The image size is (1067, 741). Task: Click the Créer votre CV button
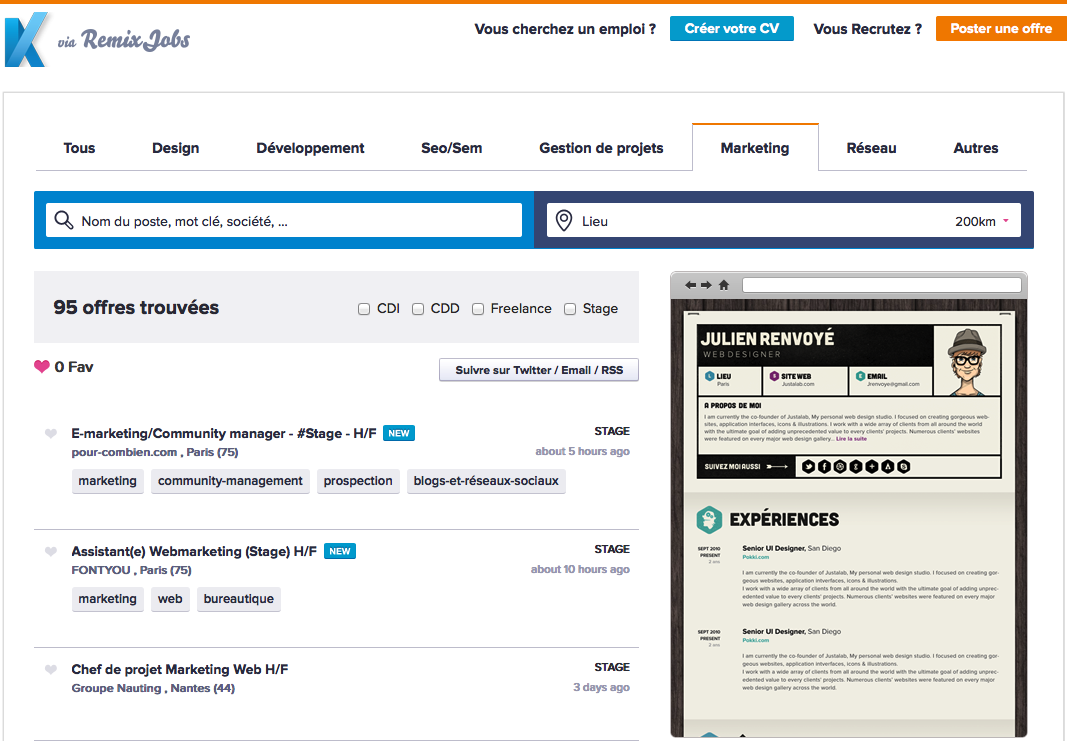[x=731, y=29]
